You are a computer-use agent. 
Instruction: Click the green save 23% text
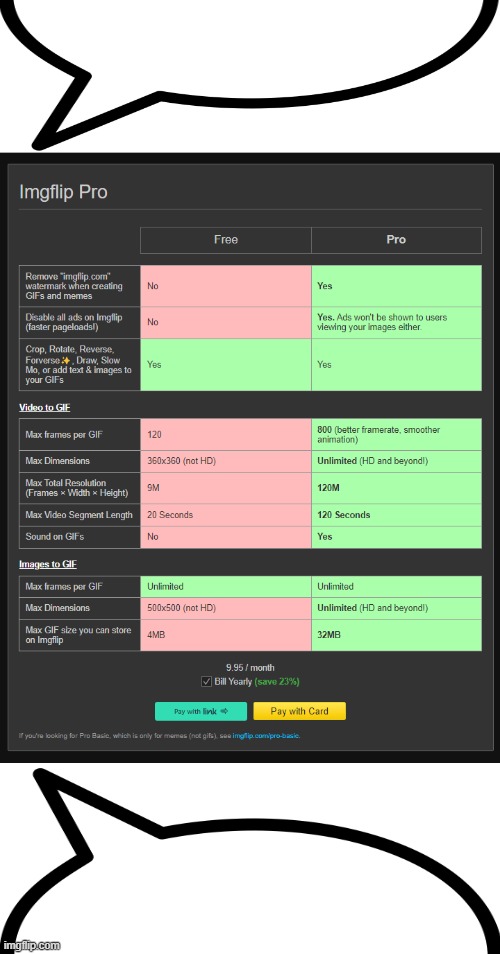coord(277,682)
